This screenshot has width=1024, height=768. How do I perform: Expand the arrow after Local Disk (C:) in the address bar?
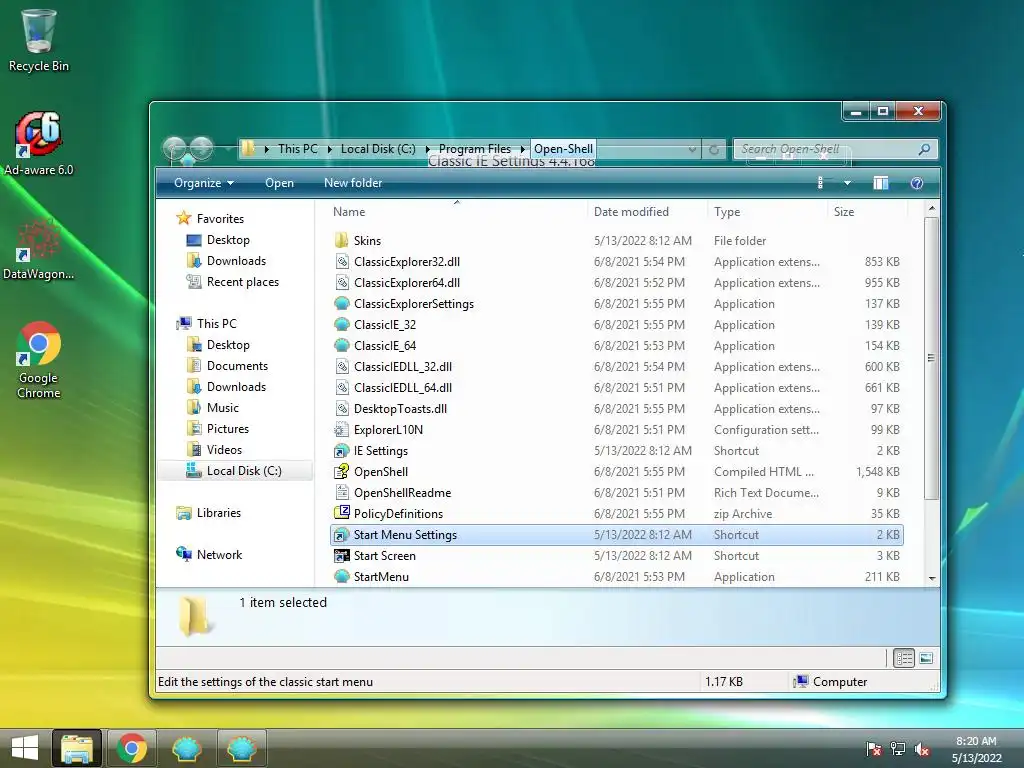[x=428, y=149]
